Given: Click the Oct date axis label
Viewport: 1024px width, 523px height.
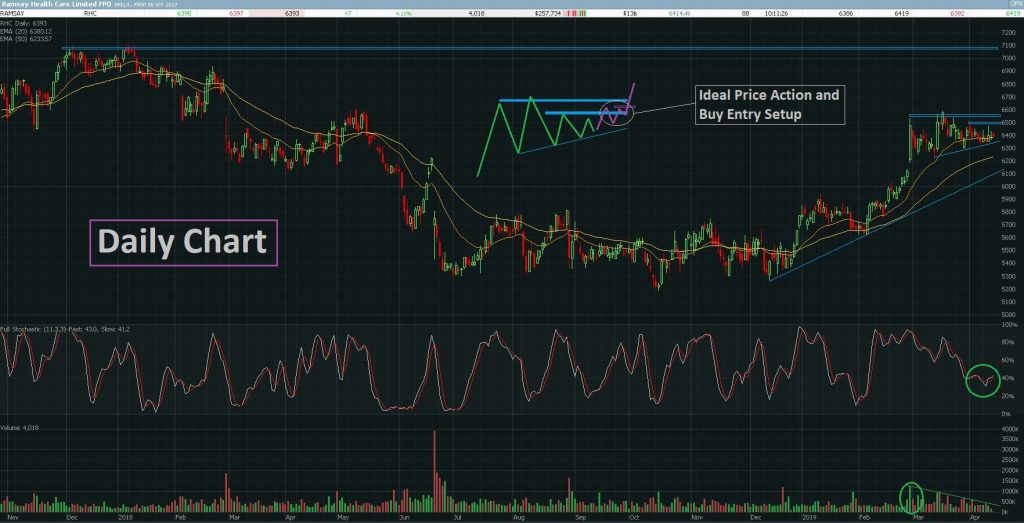Looking at the screenshot, I should (634, 516).
